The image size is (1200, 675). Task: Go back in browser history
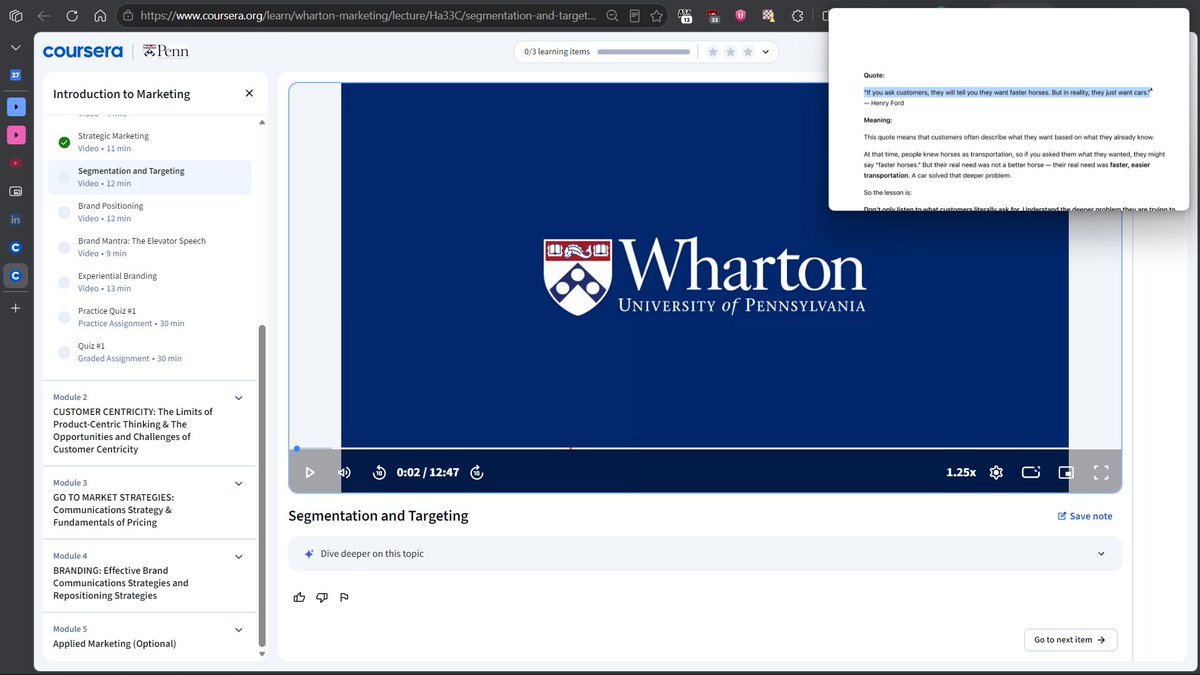point(43,16)
